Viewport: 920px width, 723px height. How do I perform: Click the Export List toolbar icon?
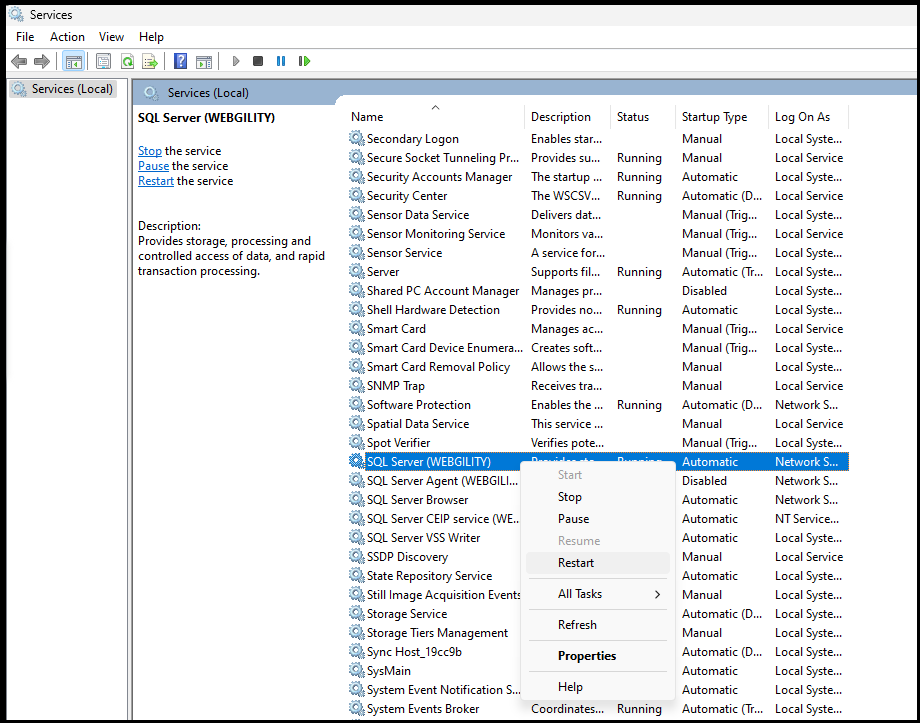coord(150,61)
